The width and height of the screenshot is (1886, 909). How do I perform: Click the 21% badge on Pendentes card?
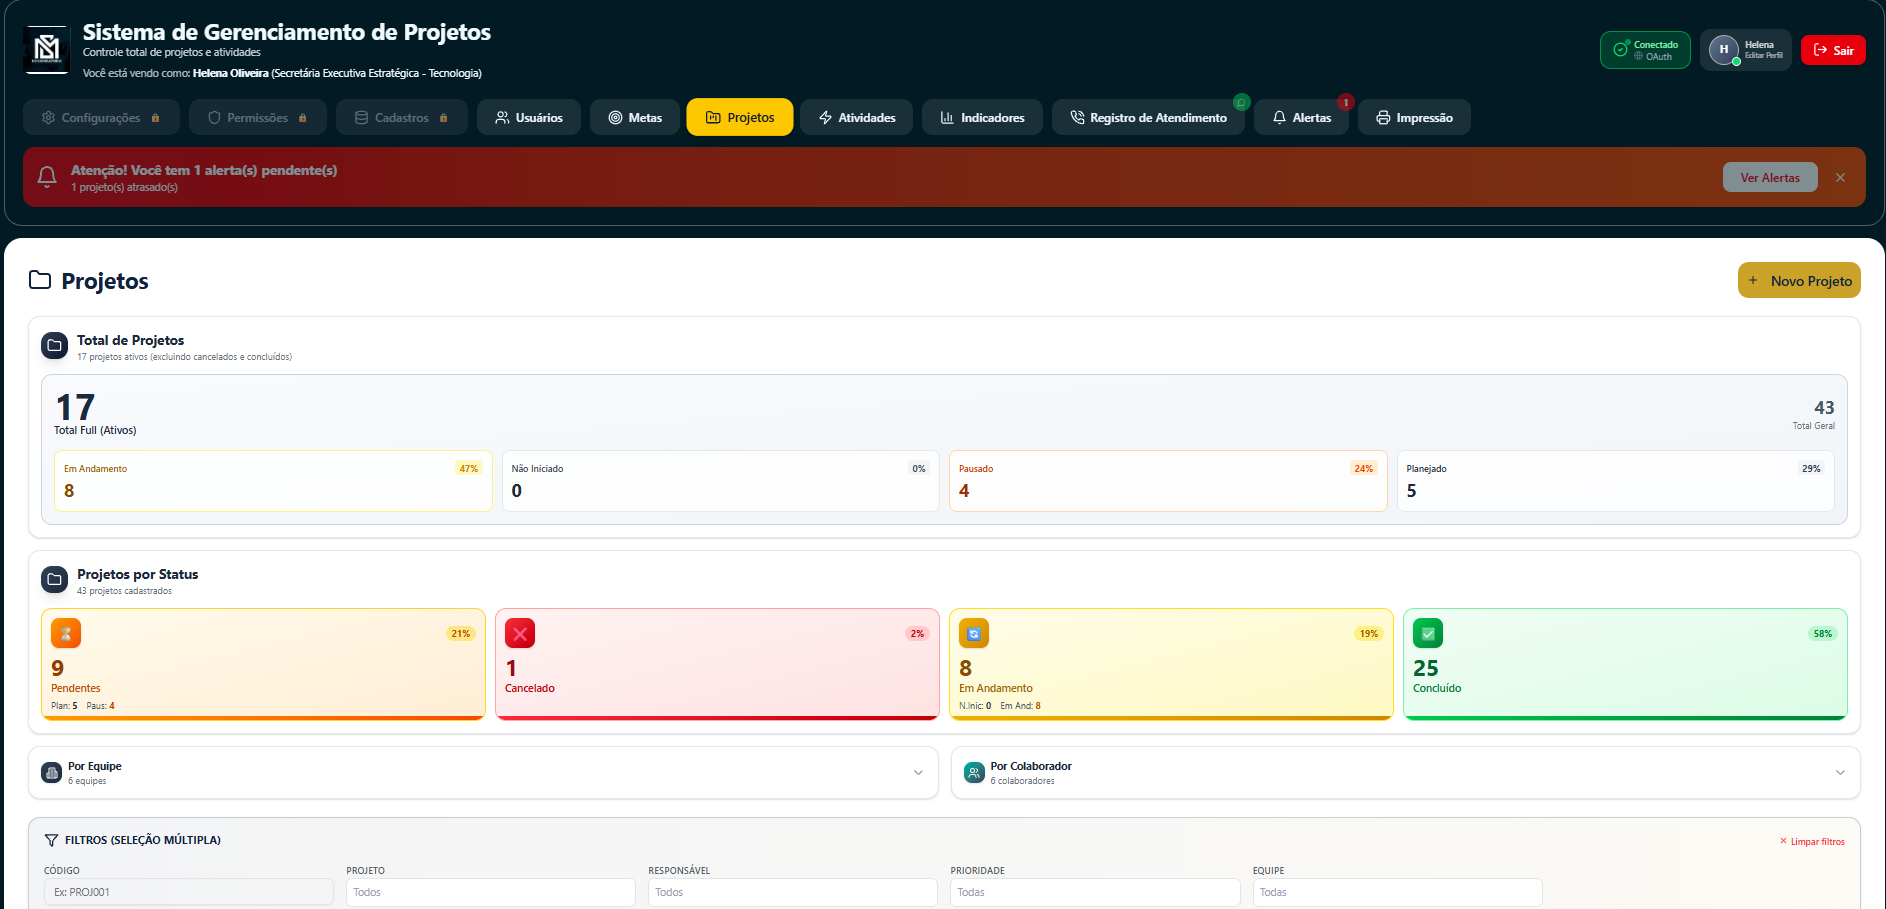click(460, 633)
